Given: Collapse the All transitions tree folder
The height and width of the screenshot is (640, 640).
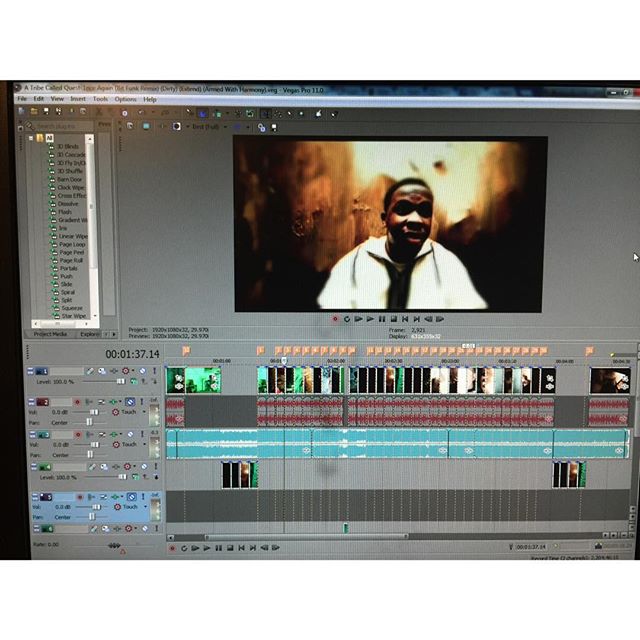Looking at the screenshot, I should (31, 138).
